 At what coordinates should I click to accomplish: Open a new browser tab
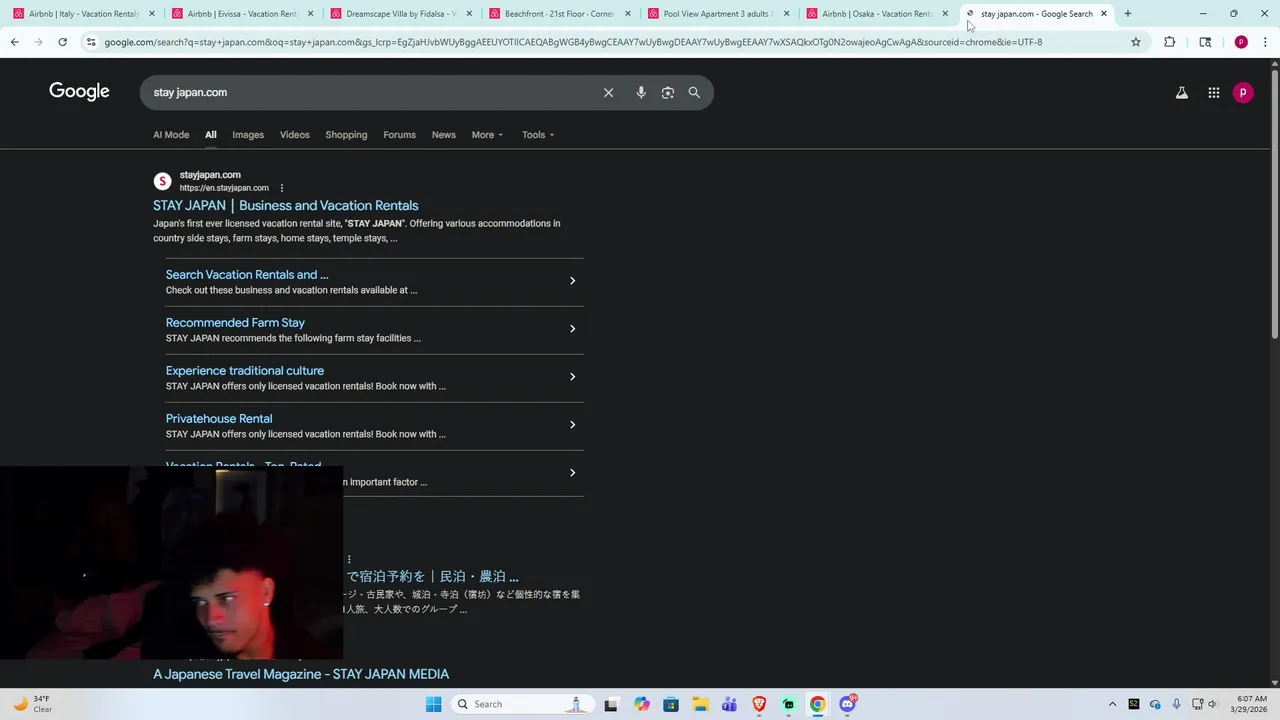coord(1128,14)
